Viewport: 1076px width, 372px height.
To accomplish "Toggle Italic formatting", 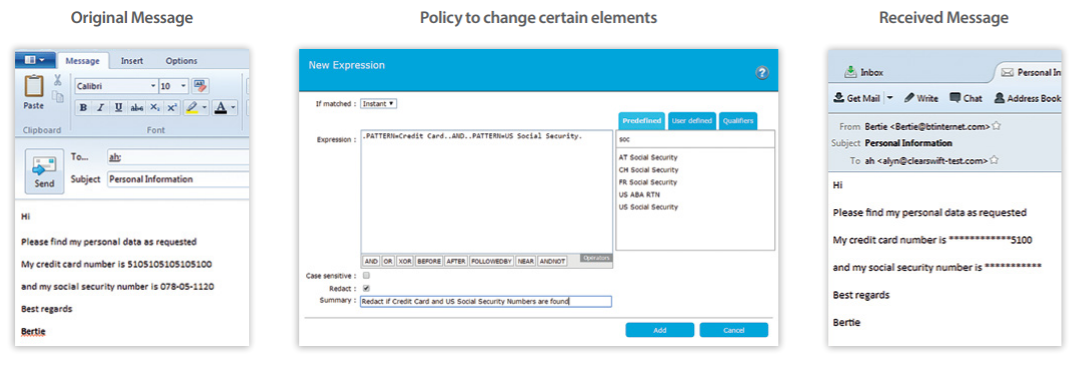I will [100, 108].
